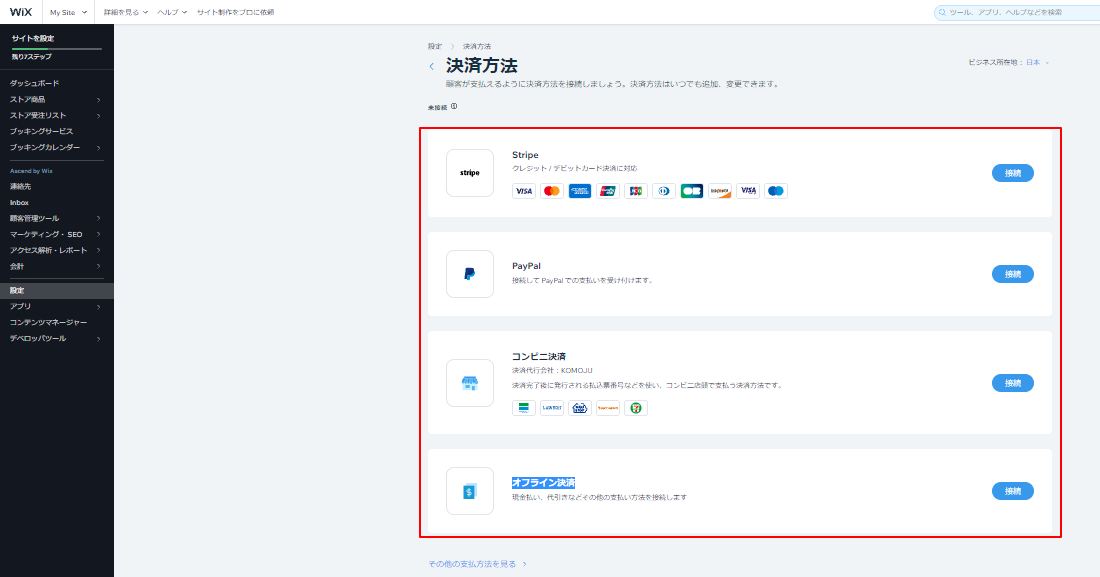Open the My Site dropdown
The image size is (1100, 577).
[x=68, y=12]
